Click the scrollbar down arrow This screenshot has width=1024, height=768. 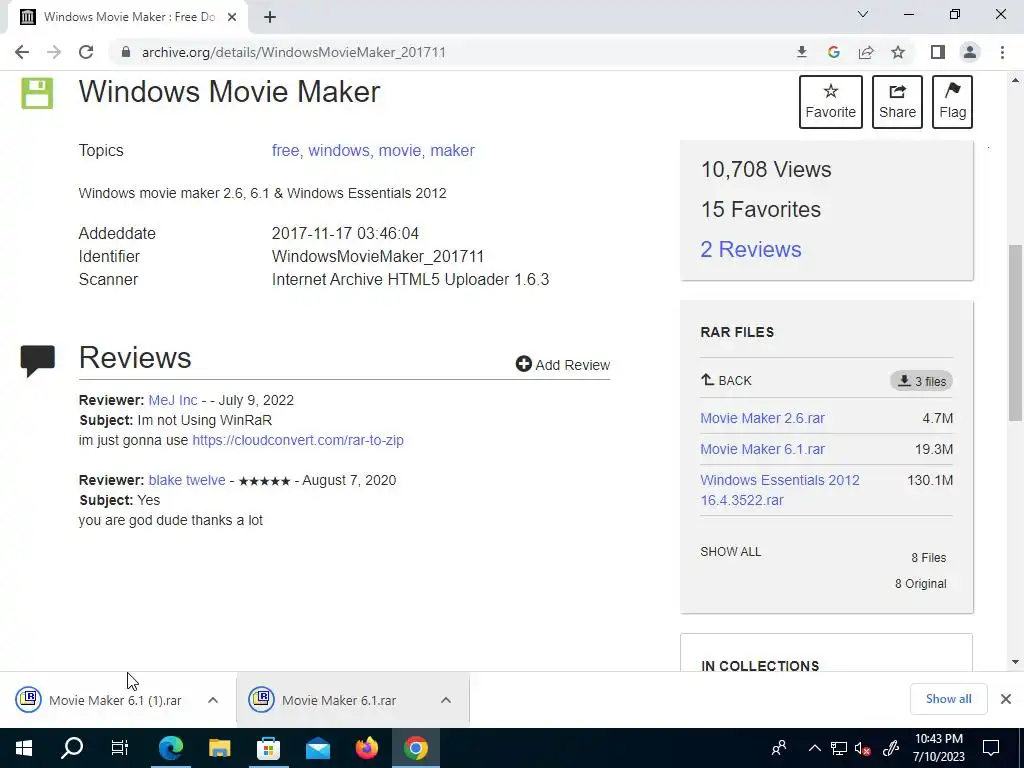tap(1015, 662)
